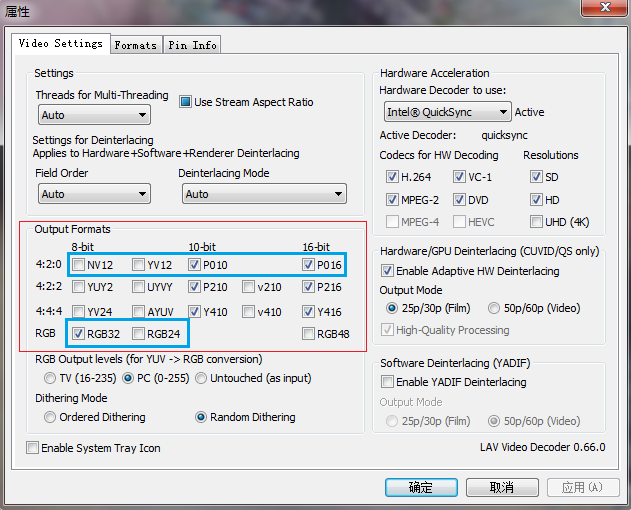Enable YADIF Deinterlacing checkbox
Screen dimensions: 631x510
388,382
